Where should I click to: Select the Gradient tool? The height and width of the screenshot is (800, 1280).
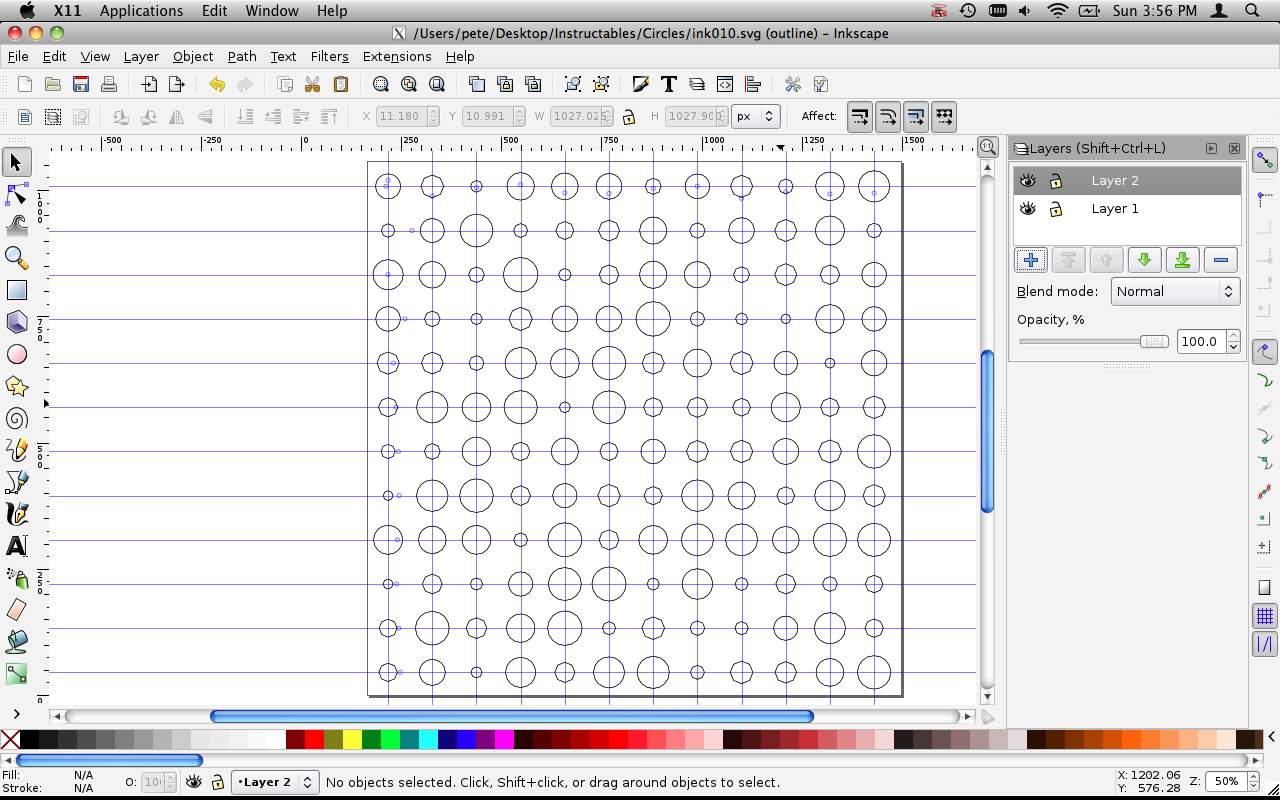[16, 674]
